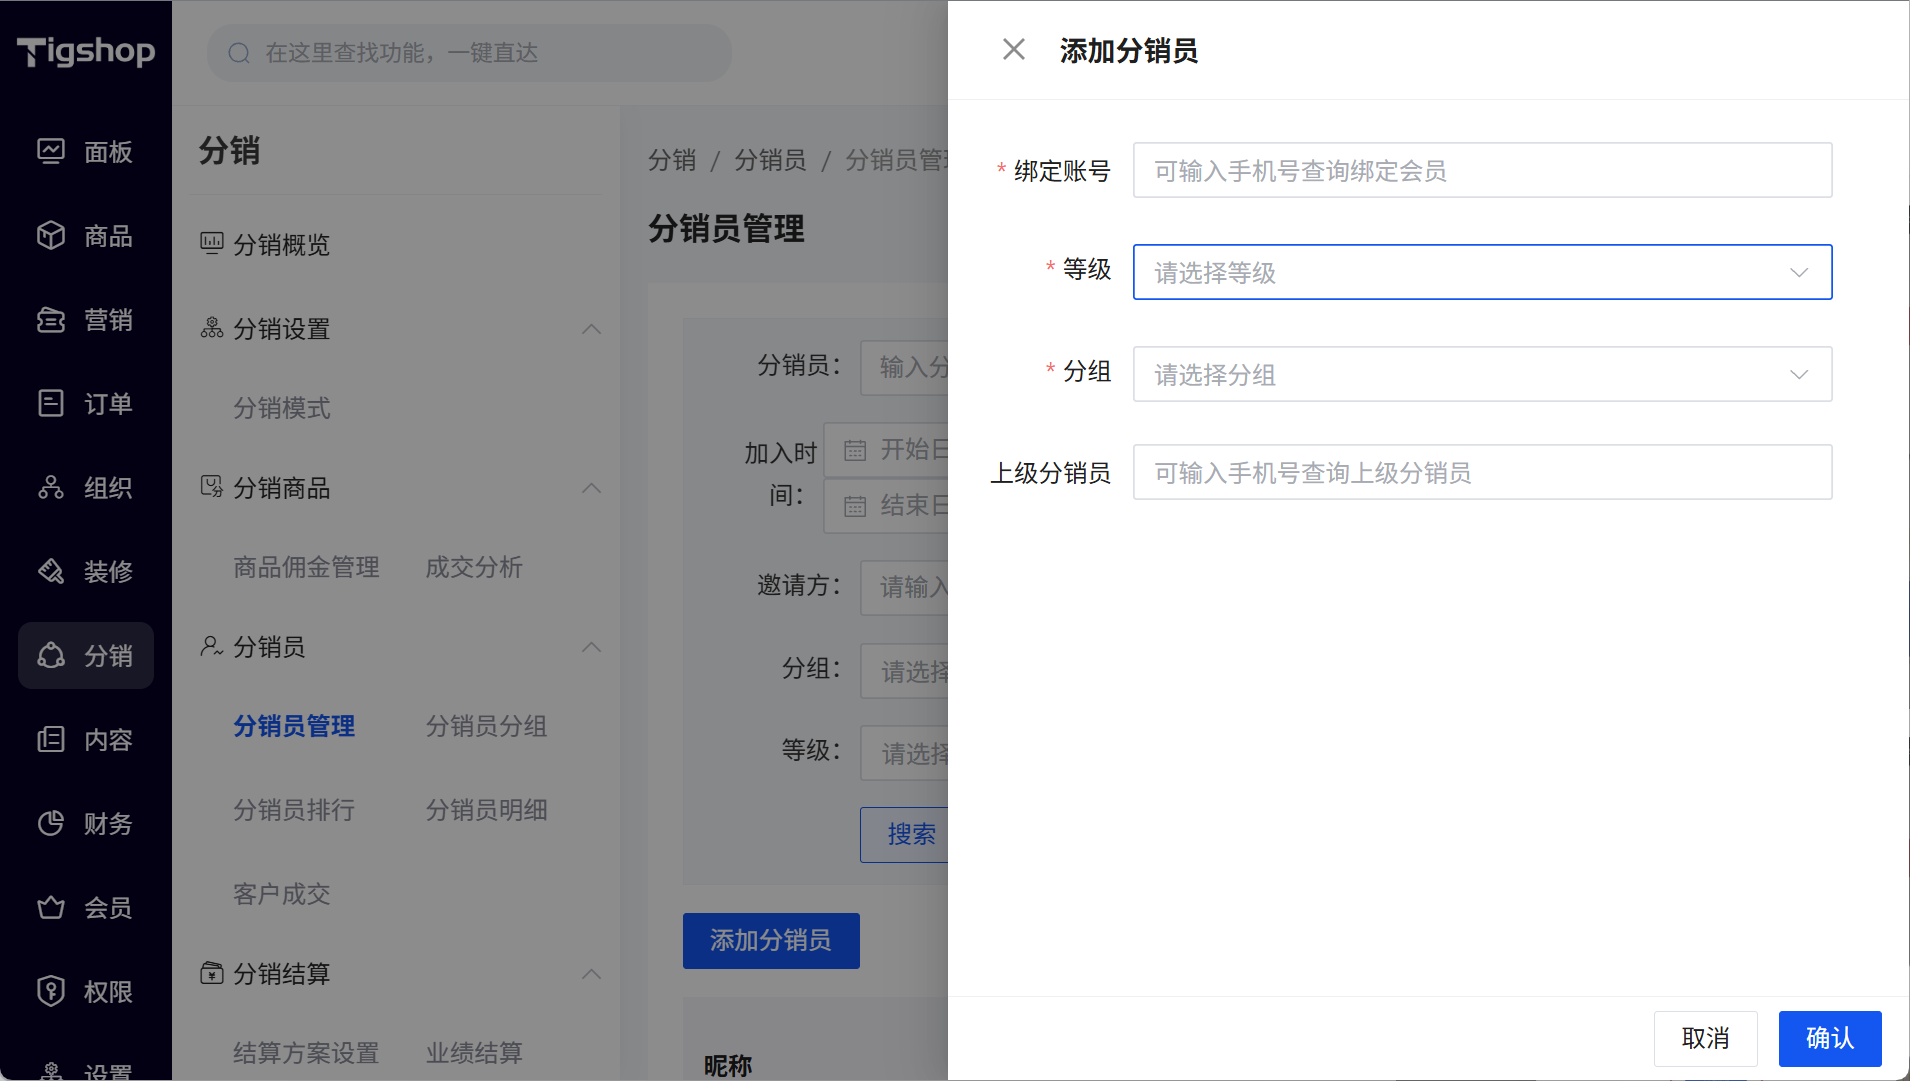Go to 分销概览 overview menu item
Screen dimensions: 1910x1081
pyautogui.click(x=281, y=245)
